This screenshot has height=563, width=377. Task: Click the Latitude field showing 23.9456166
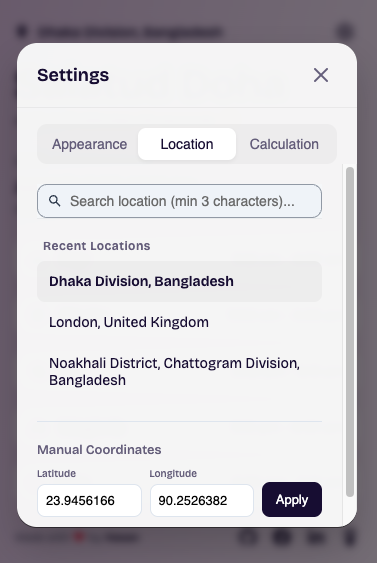coord(89,500)
